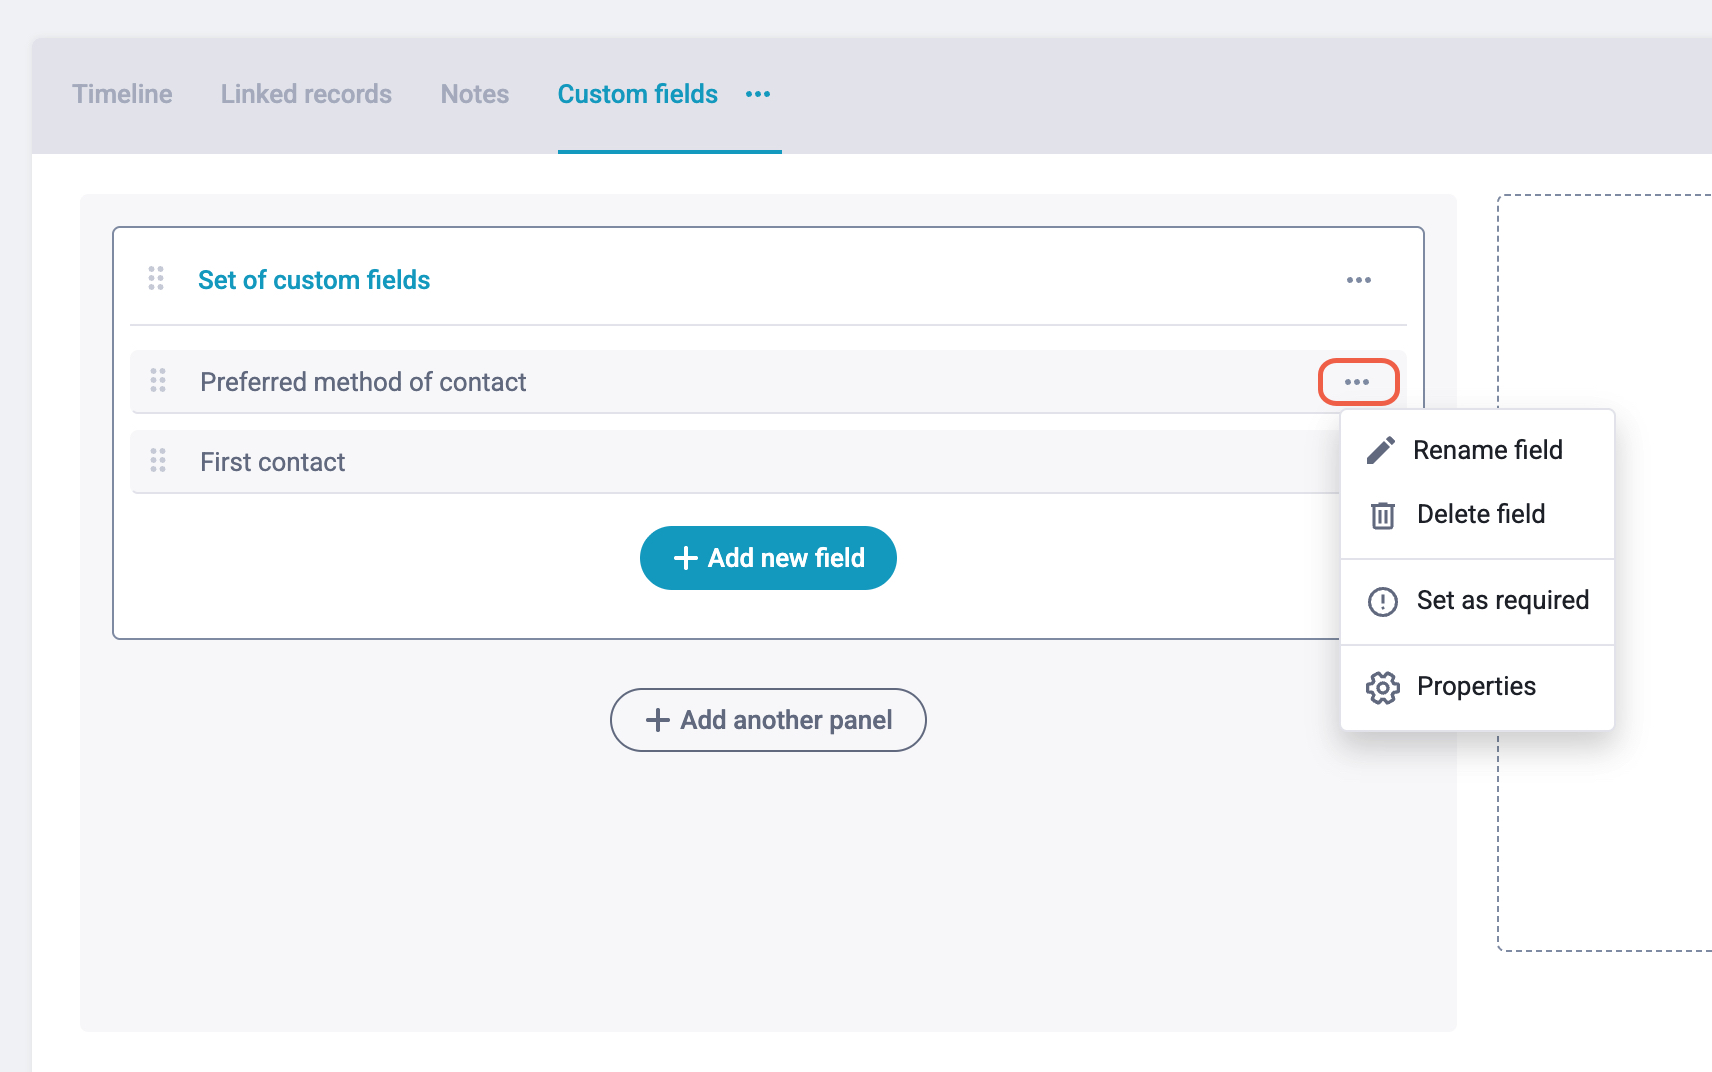Click the gear icon next to Properties
This screenshot has height=1072, width=1712.
[1383, 687]
